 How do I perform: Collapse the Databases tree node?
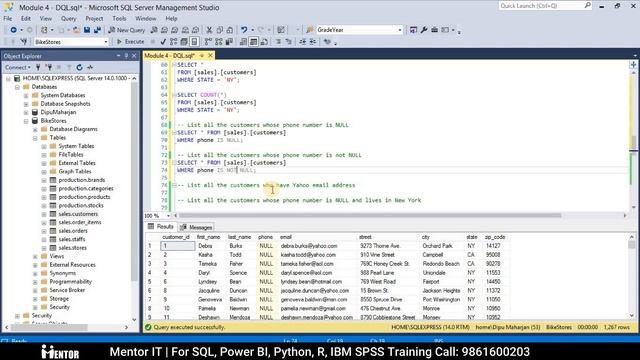17,87
